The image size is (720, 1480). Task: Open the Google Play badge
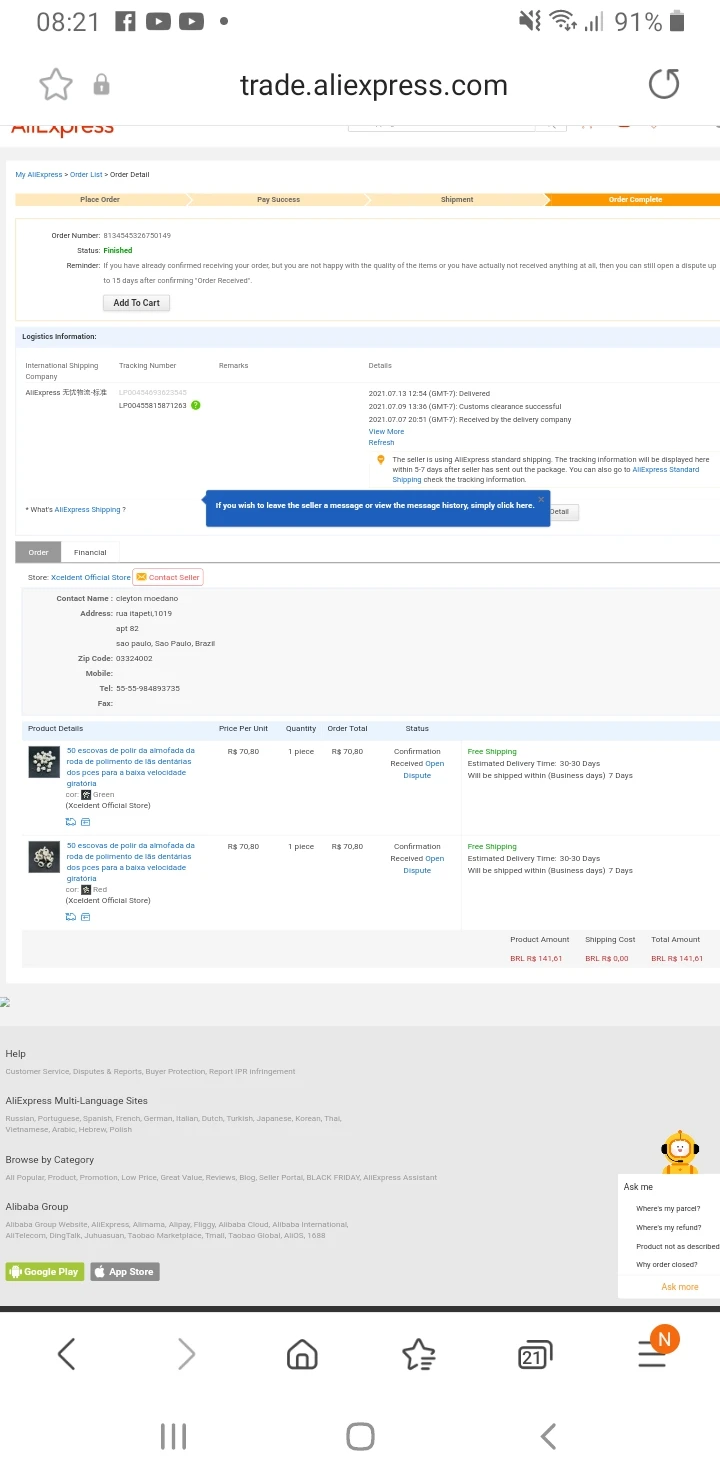pos(45,1271)
